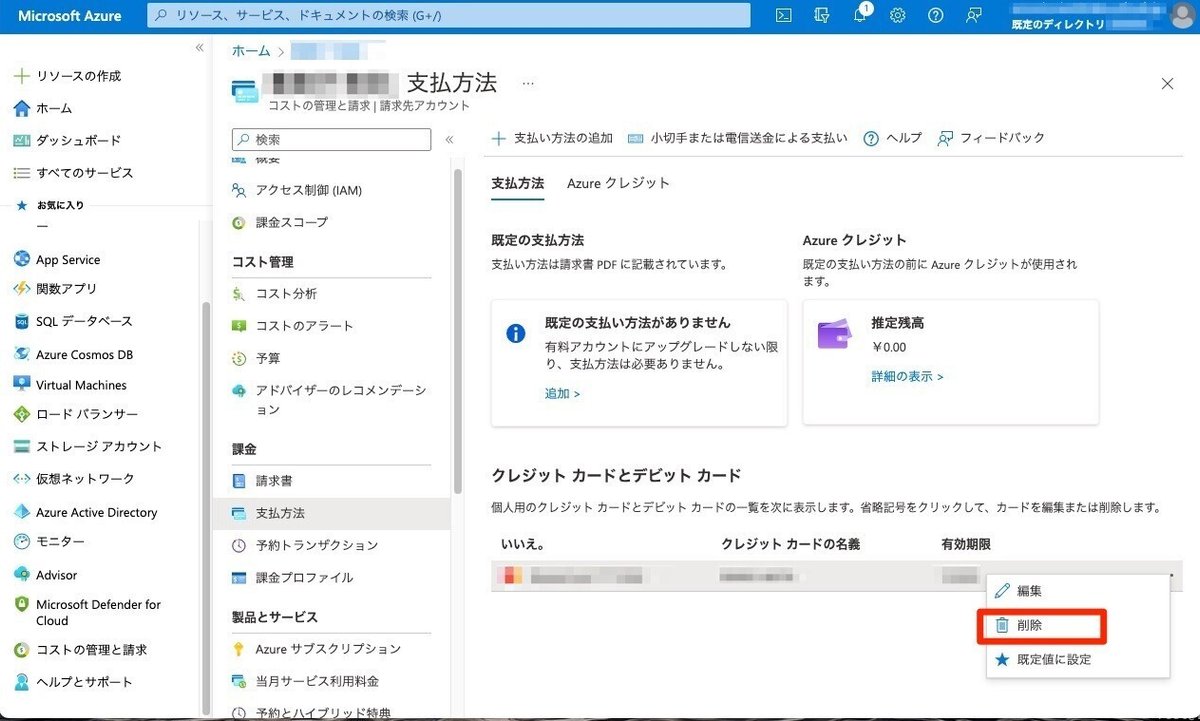Click the Advisor icon
This screenshot has height=721, width=1200.
pos(21,575)
